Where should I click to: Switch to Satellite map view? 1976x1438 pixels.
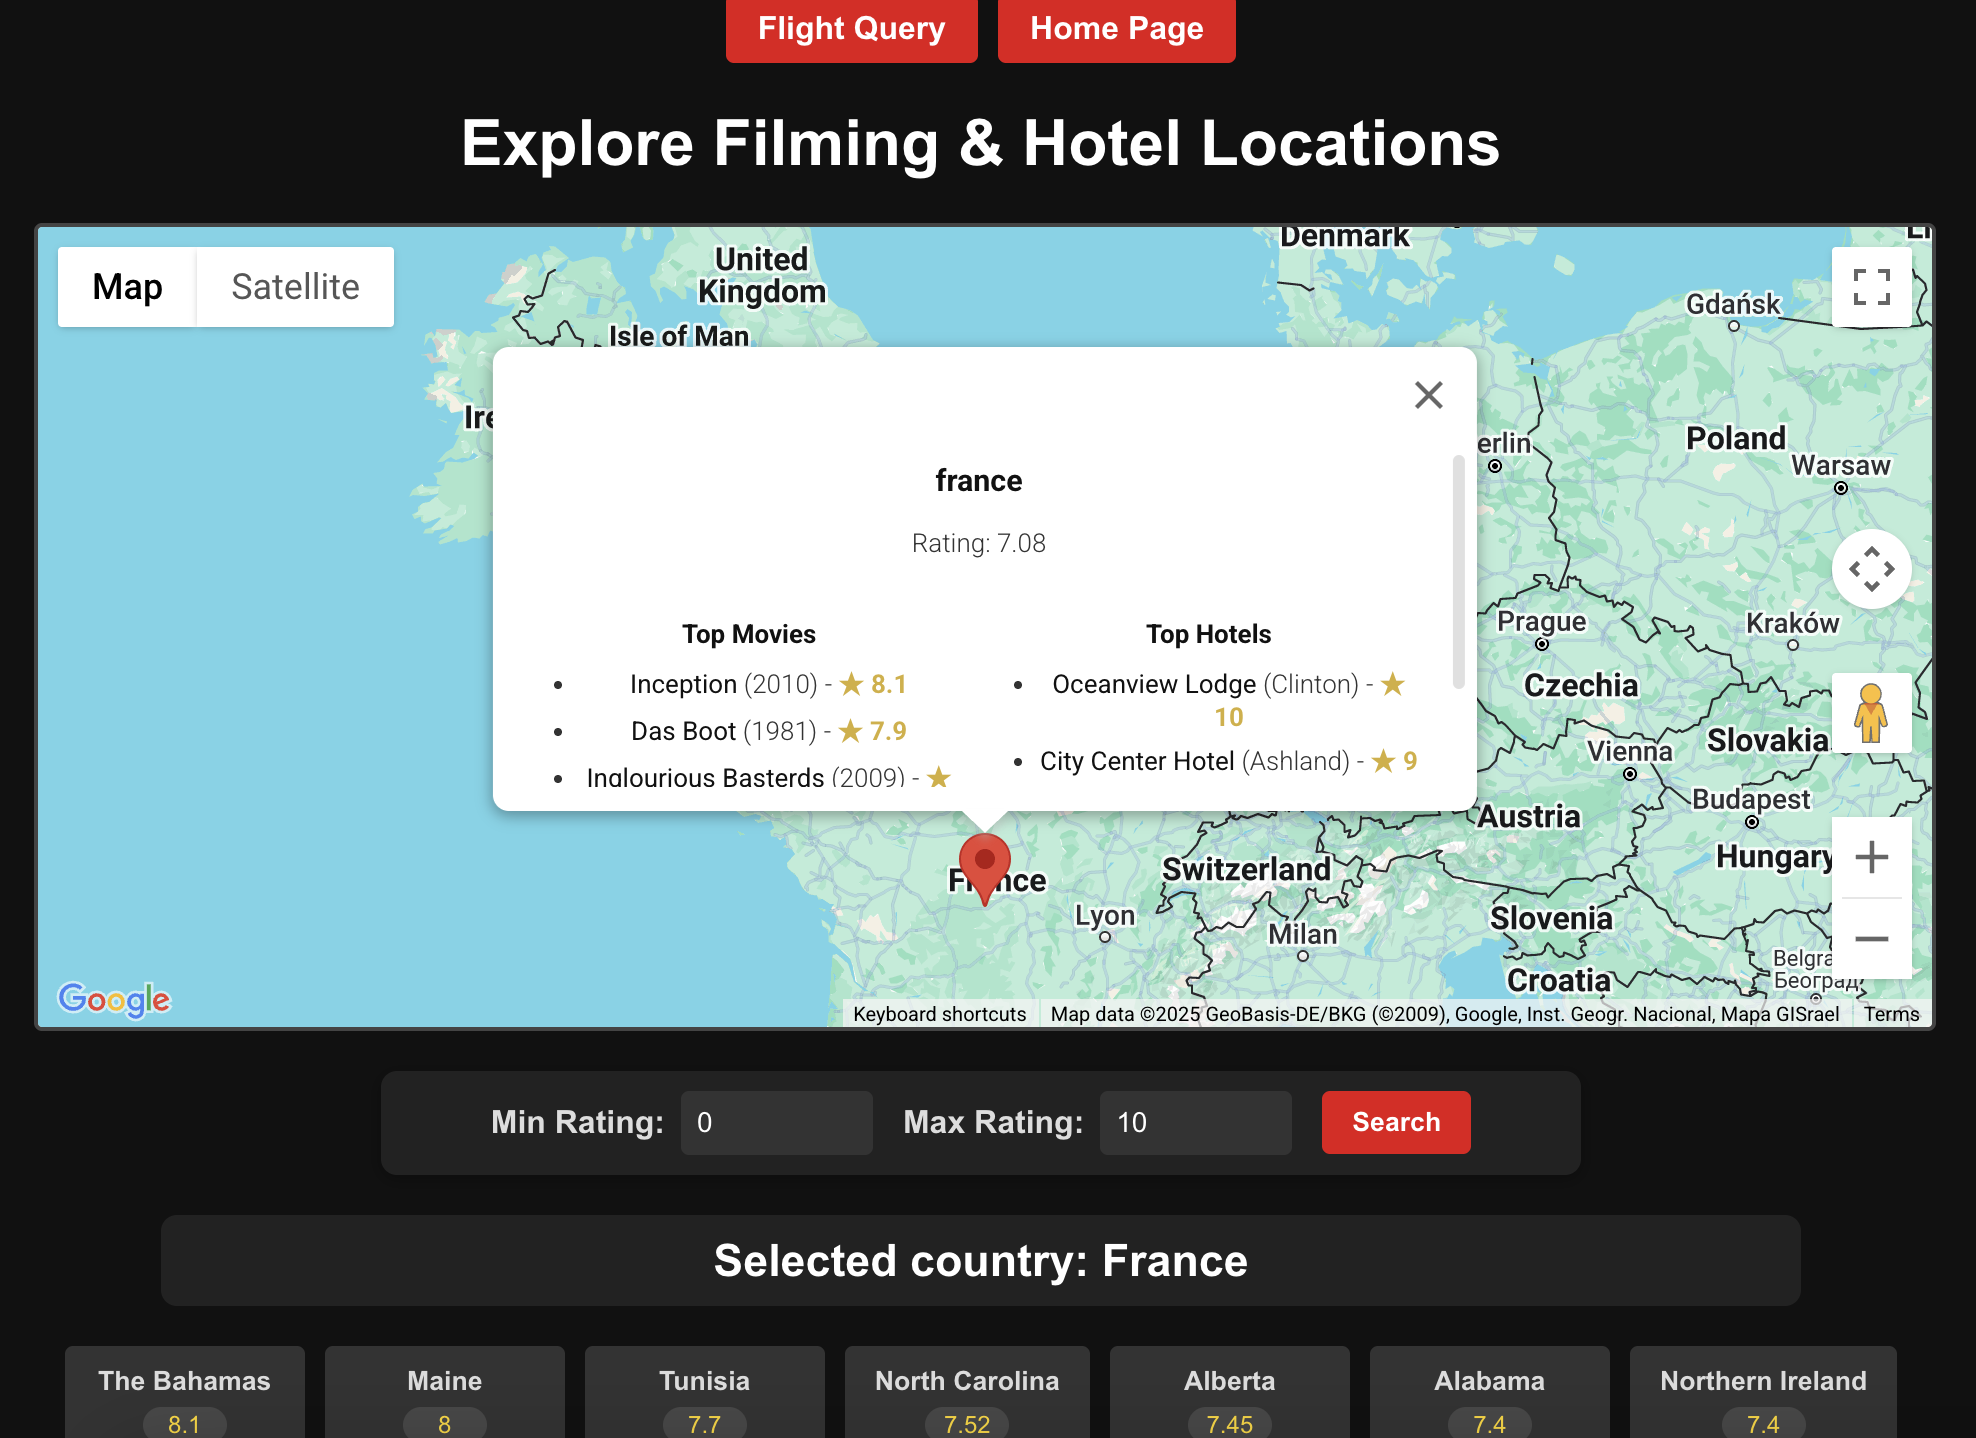point(295,287)
